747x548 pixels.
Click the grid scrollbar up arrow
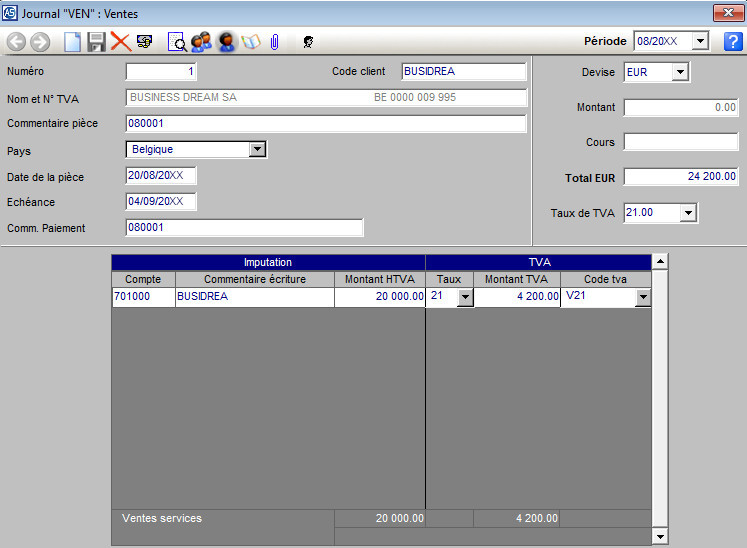pos(659,262)
